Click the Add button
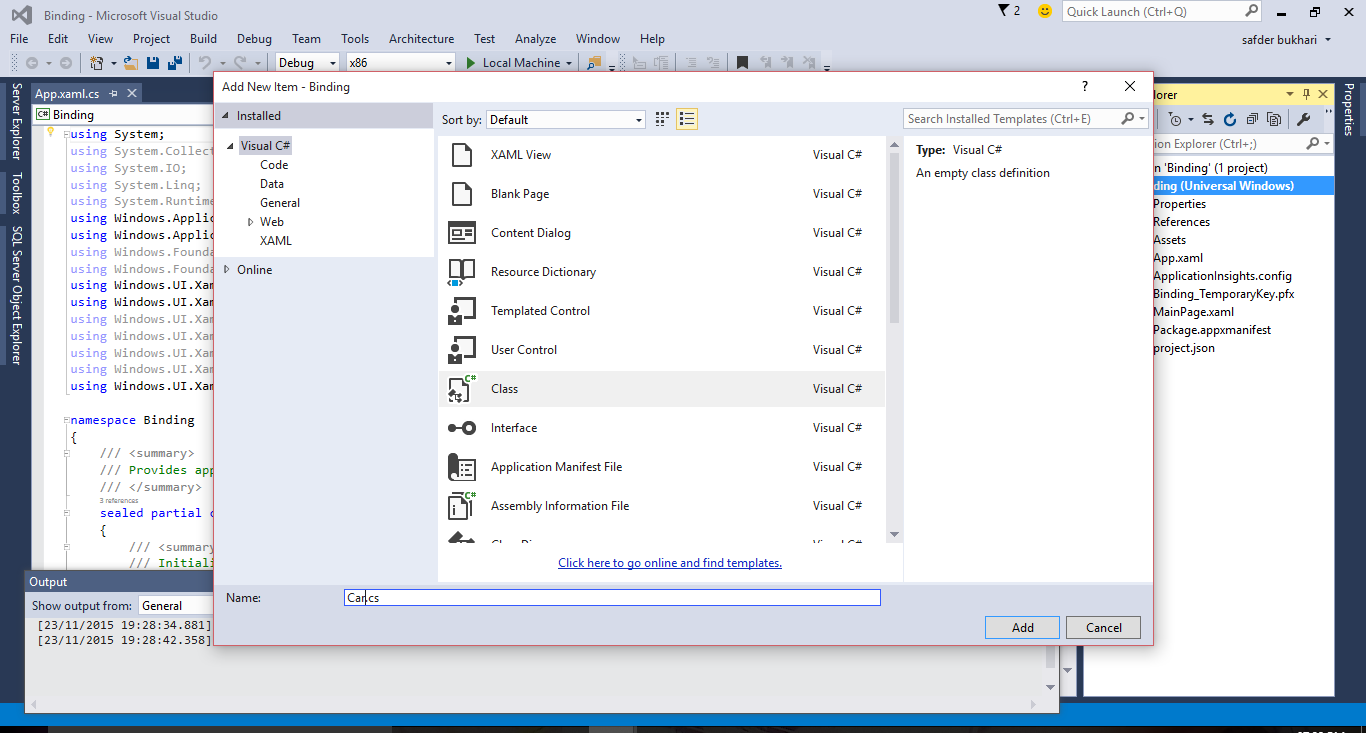 click(x=1022, y=627)
